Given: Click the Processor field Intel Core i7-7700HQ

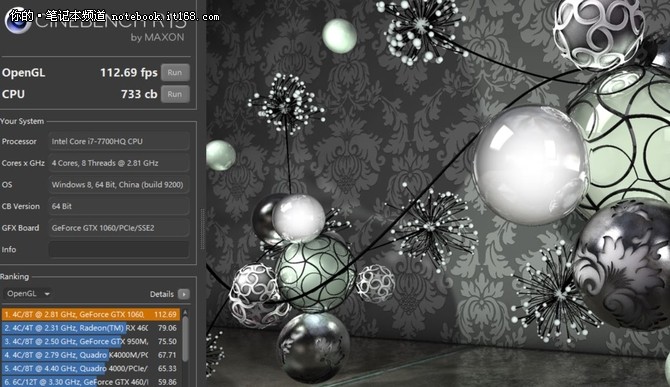Looking at the screenshot, I should click(119, 141).
